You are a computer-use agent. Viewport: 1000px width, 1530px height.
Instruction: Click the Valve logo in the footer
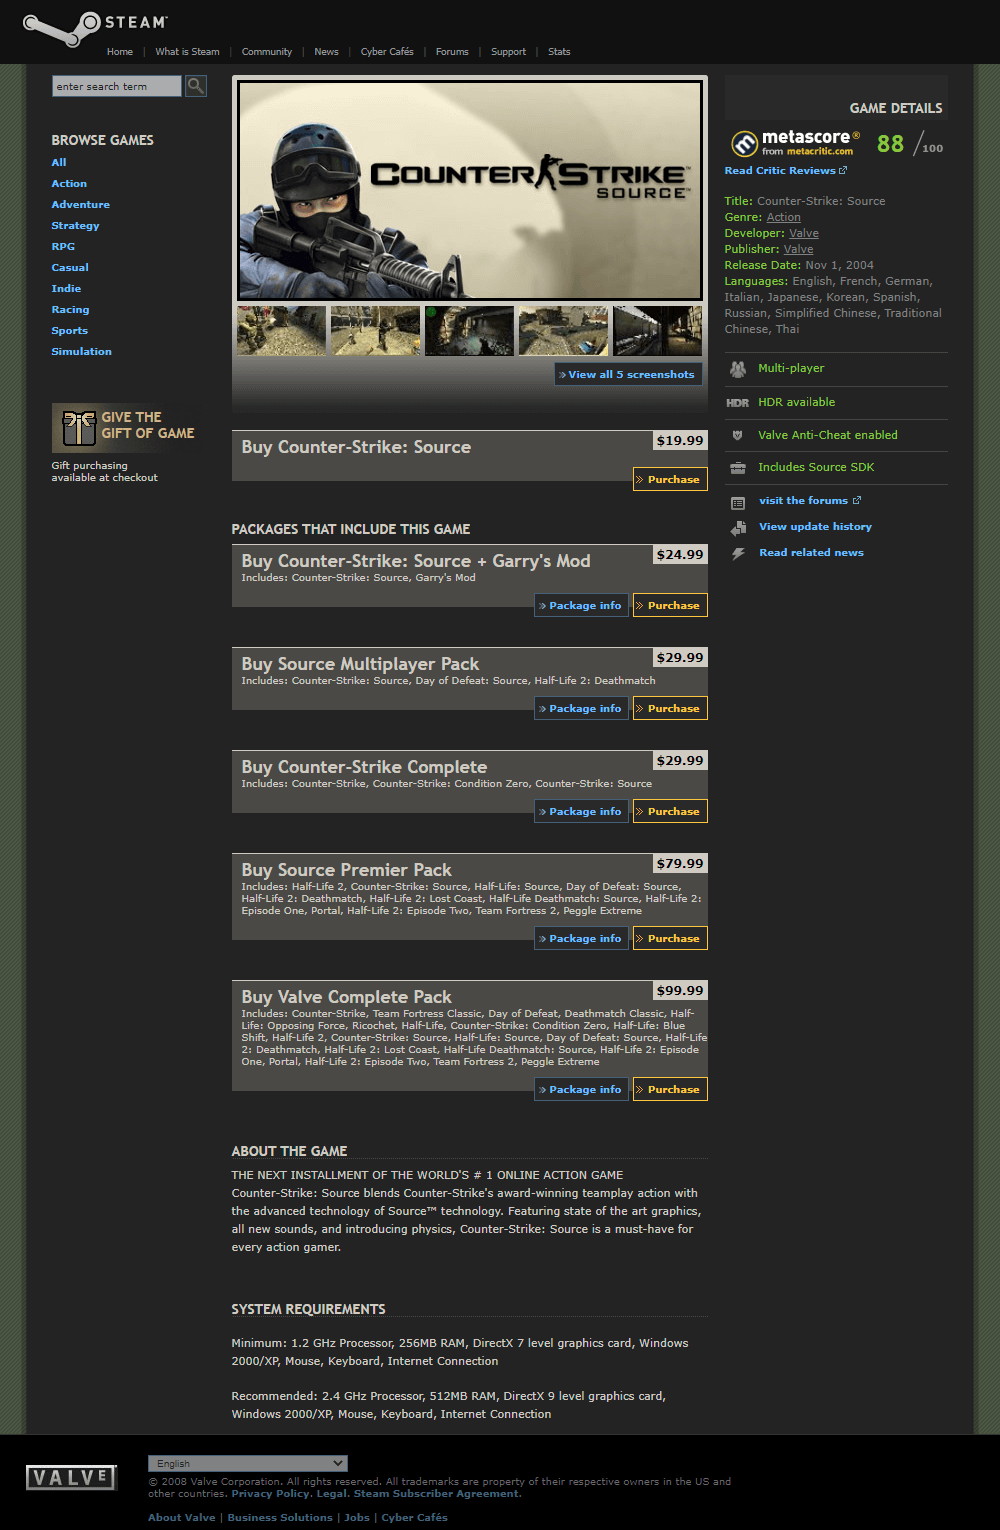(71, 1477)
